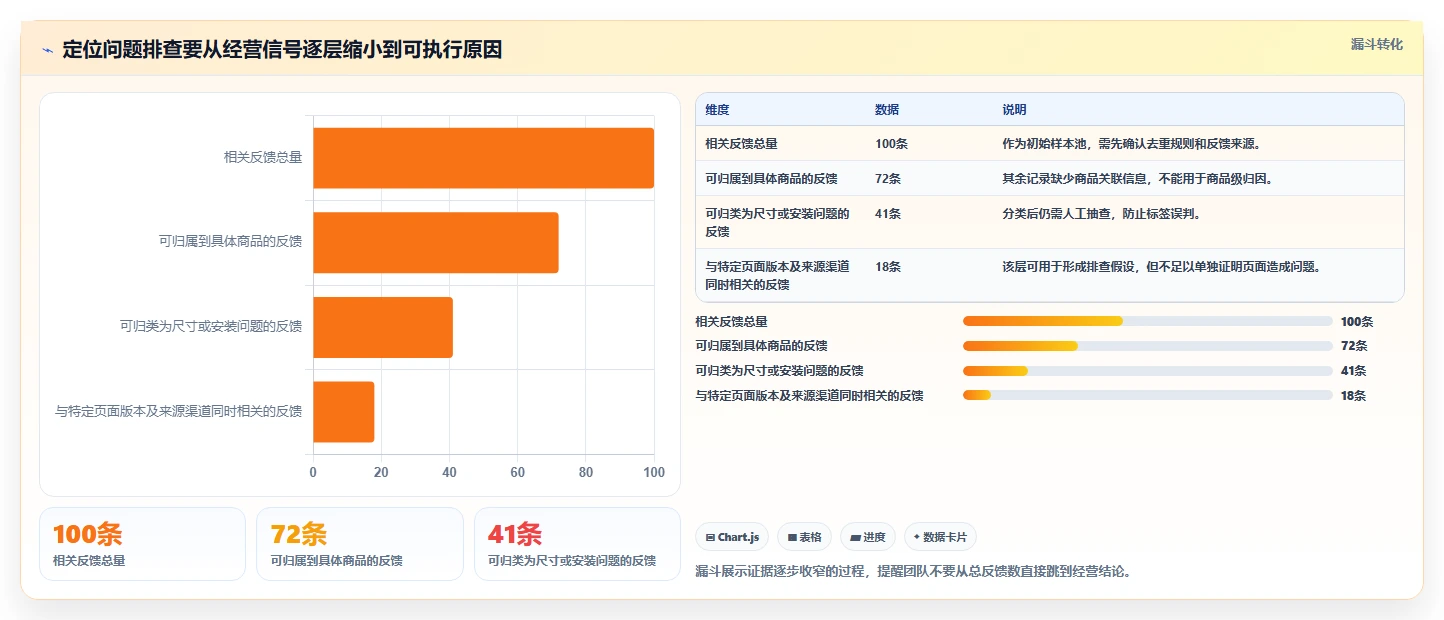The width and height of the screenshot is (1444, 620).
Task: Click the 漏斗转化 label at top right
Action: coord(1377,45)
